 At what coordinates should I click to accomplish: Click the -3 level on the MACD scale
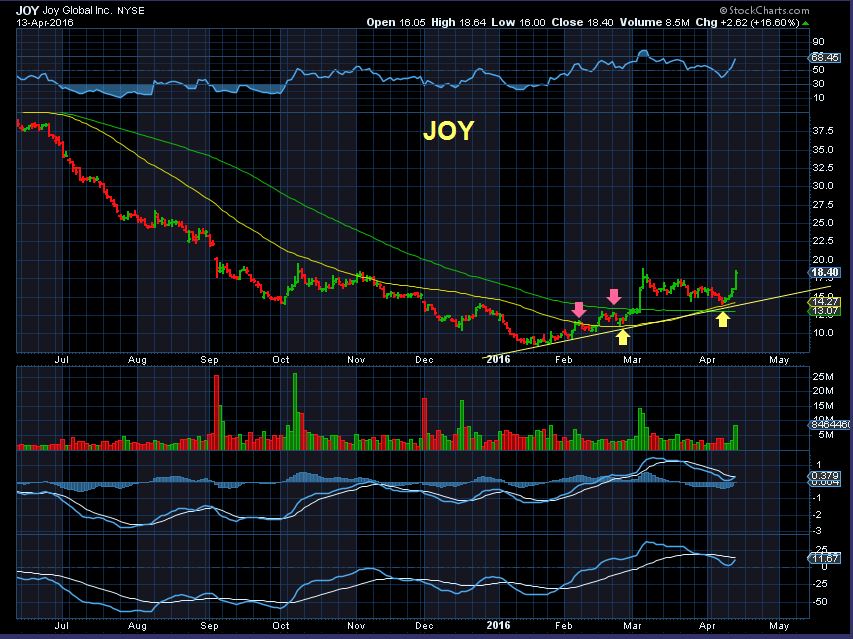(x=817, y=531)
